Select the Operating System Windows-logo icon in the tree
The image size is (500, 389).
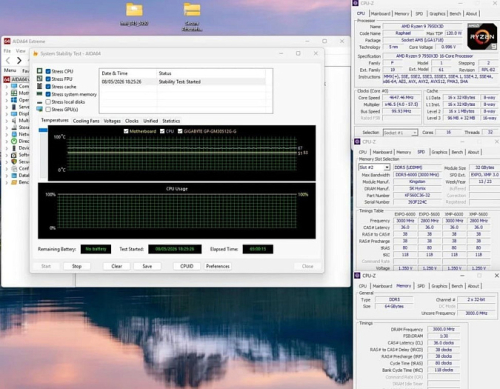[x=14, y=100]
